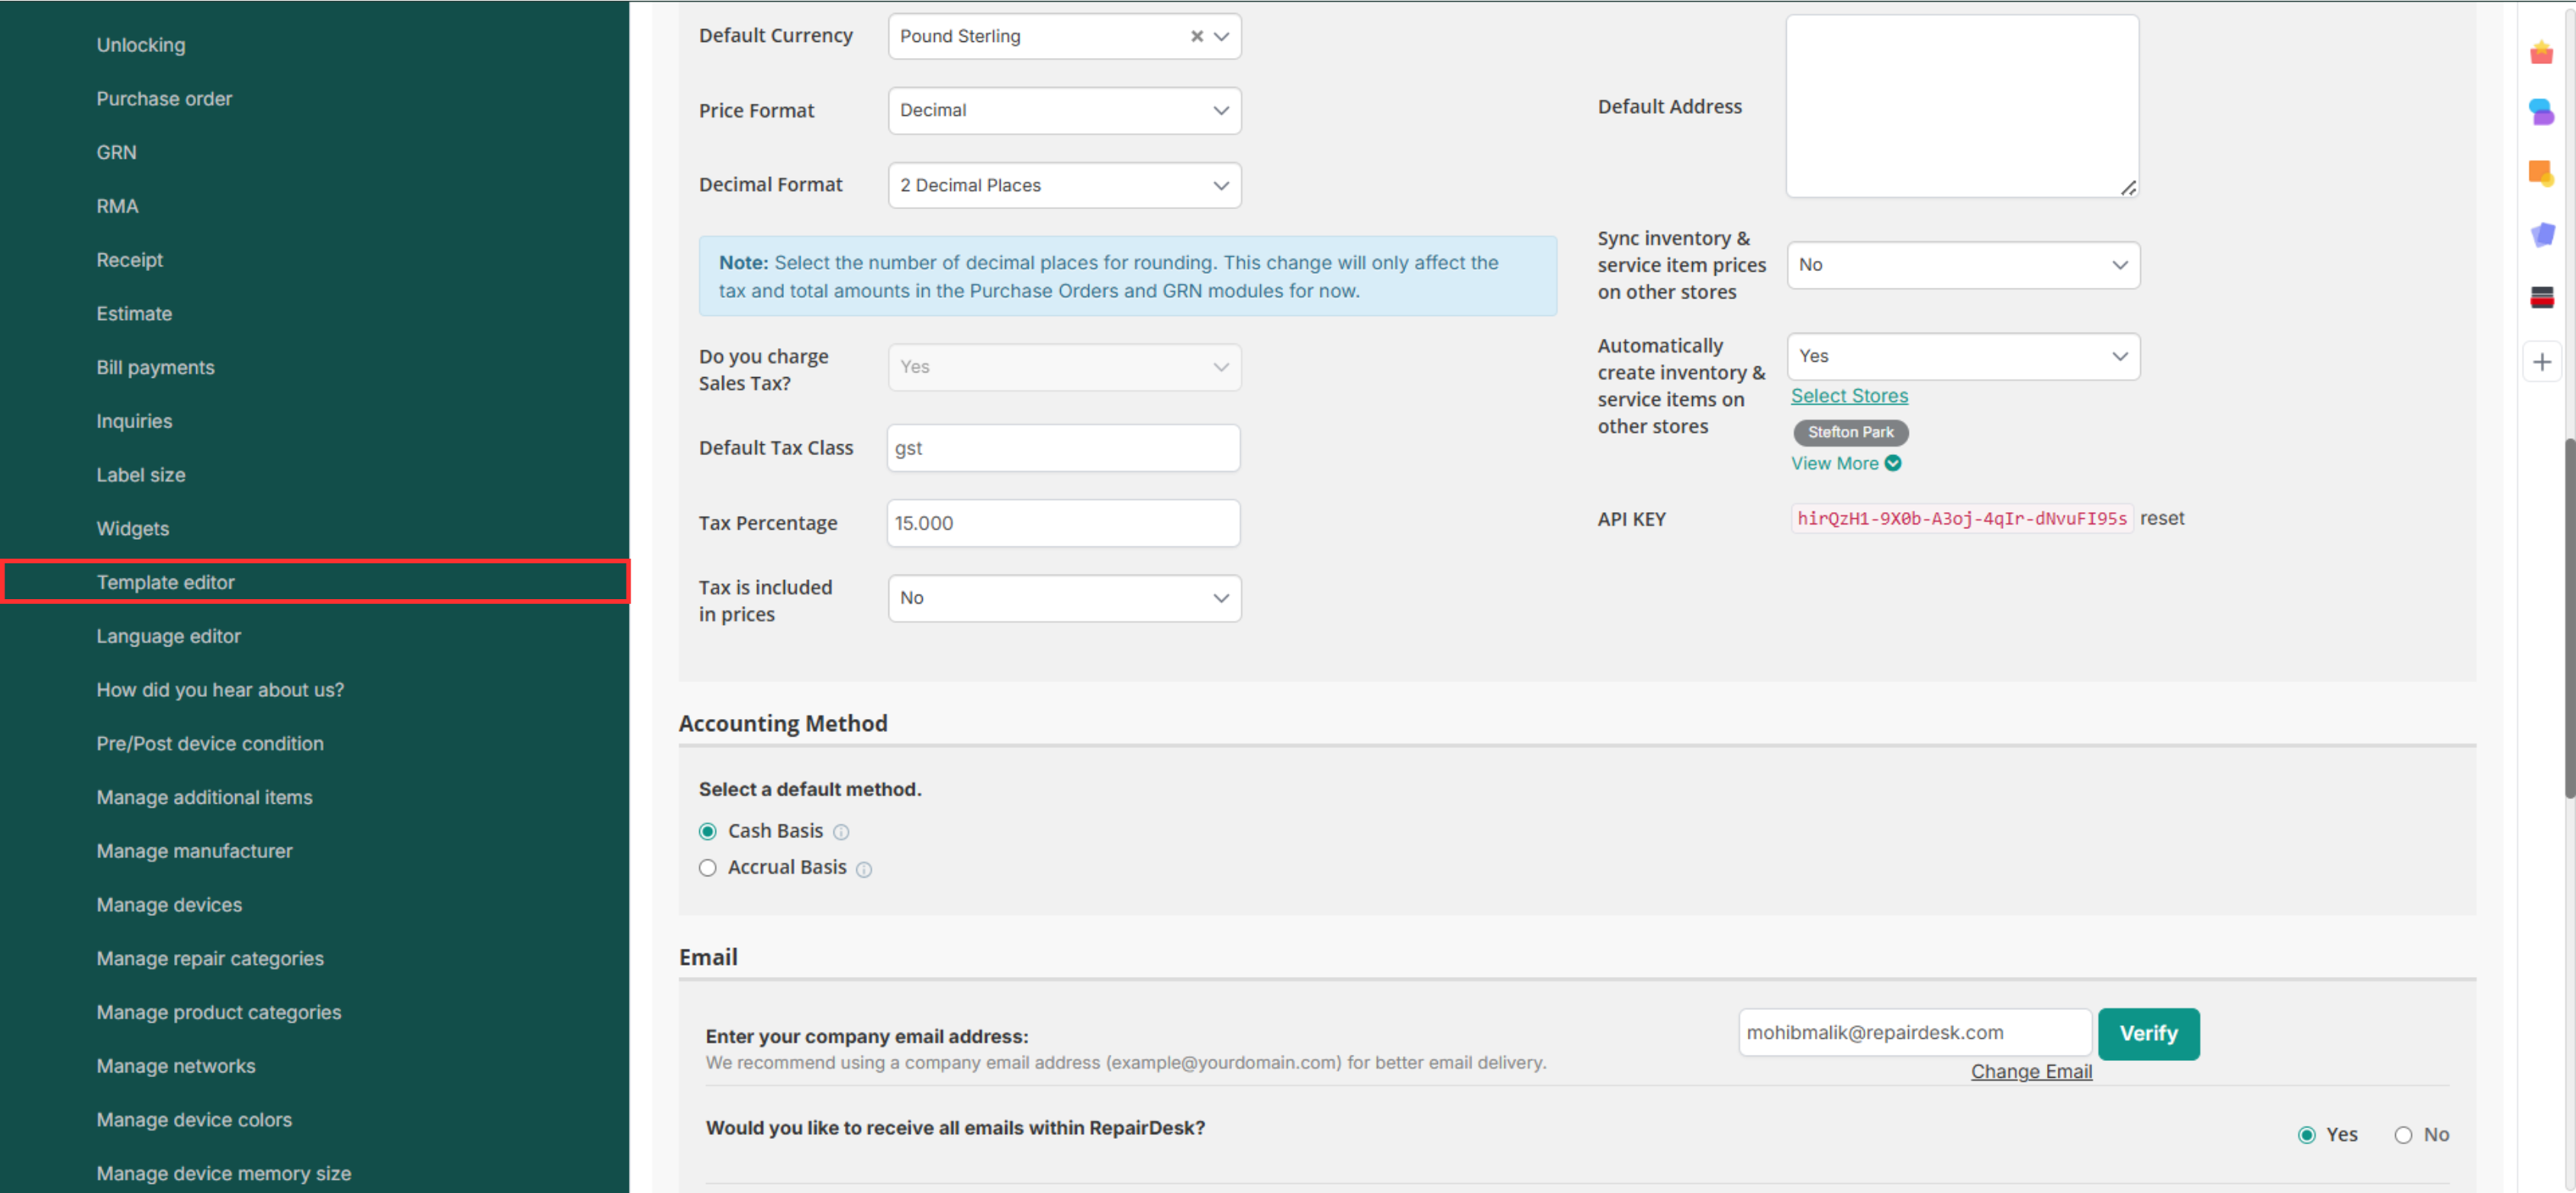Click the Tax Percentage input field
Viewport: 2576px width, 1193px height.
1063,523
